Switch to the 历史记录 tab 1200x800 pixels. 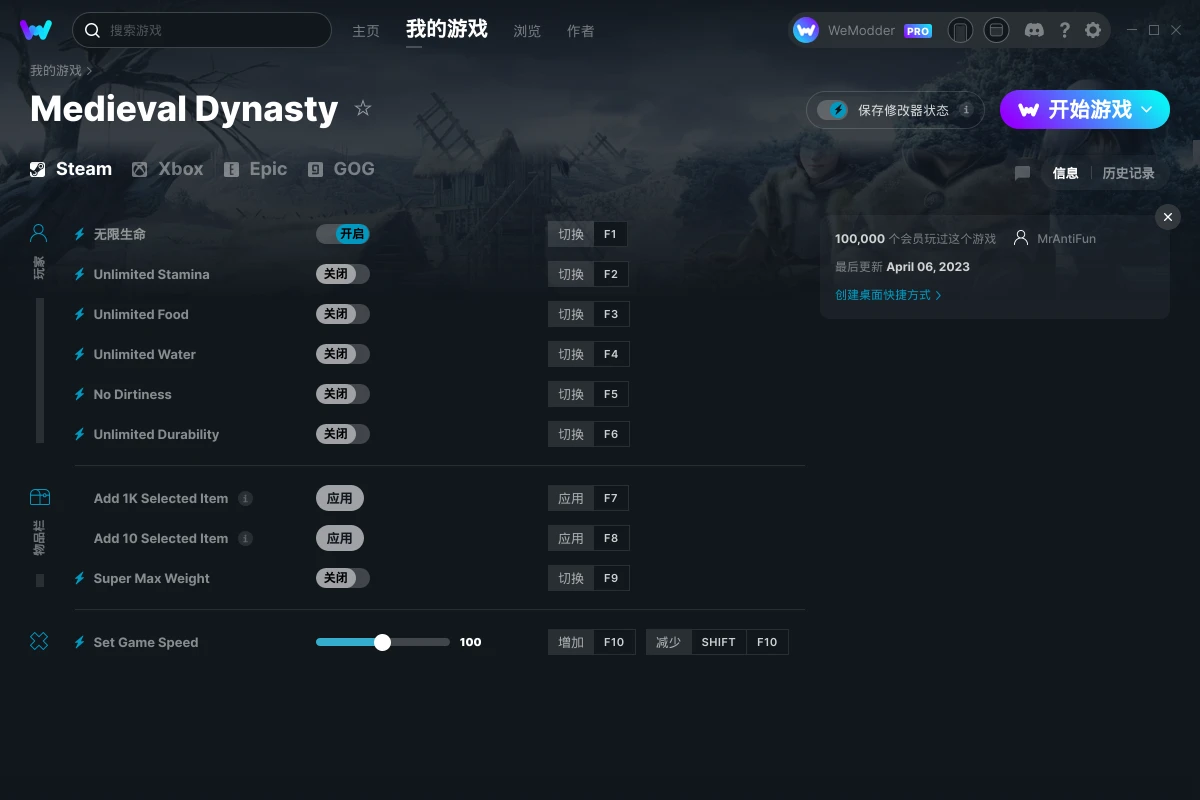(1128, 173)
